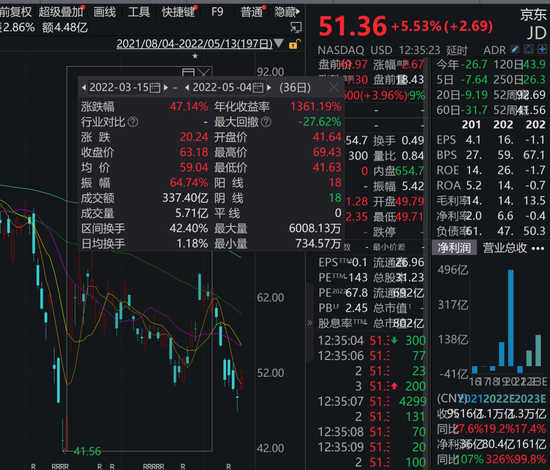Open 工具 menu
The width and height of the screenshot is (550, 470).
click(139, 12)
